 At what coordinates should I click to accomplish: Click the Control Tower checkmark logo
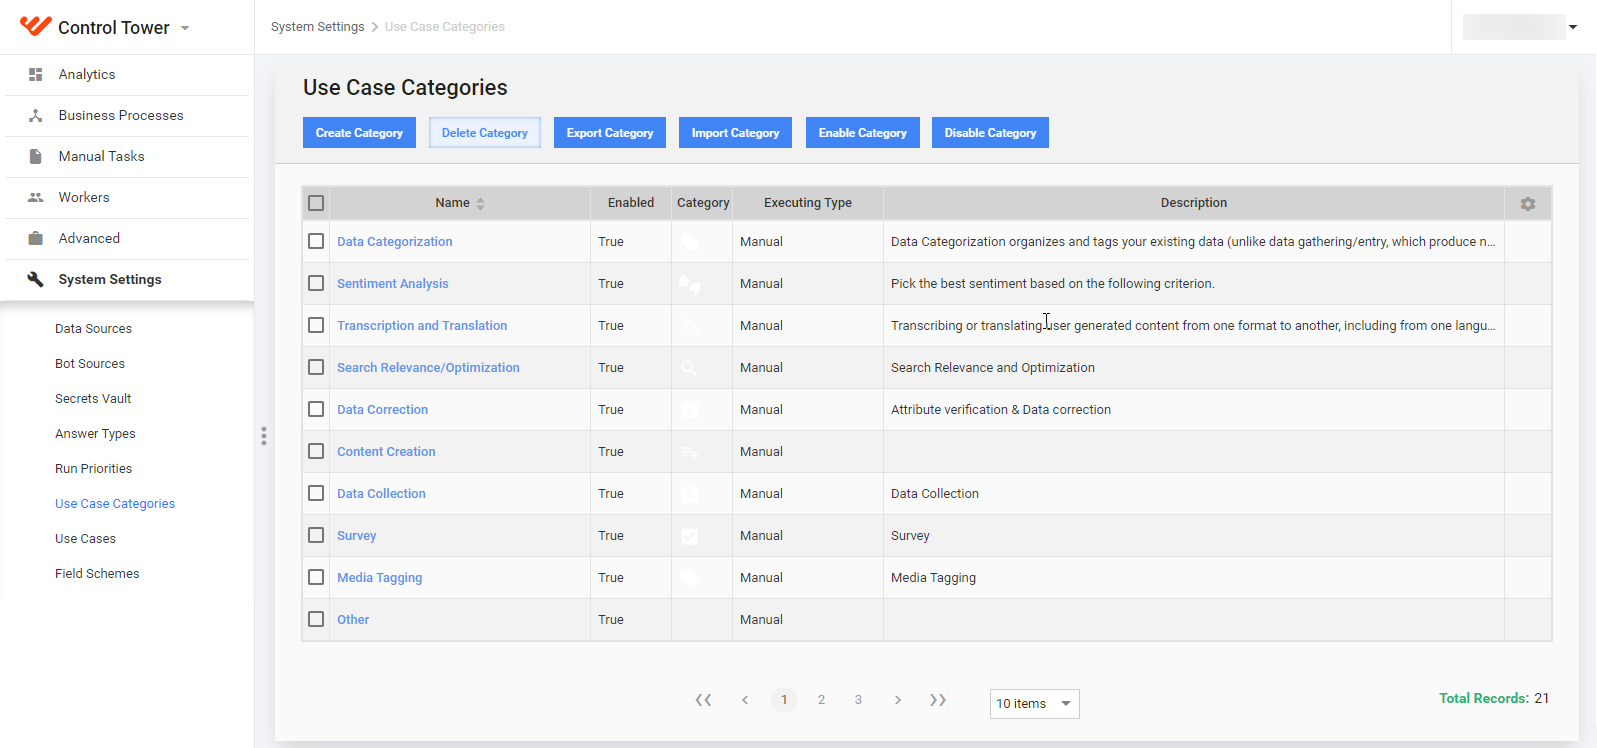[x=35, y=26]
